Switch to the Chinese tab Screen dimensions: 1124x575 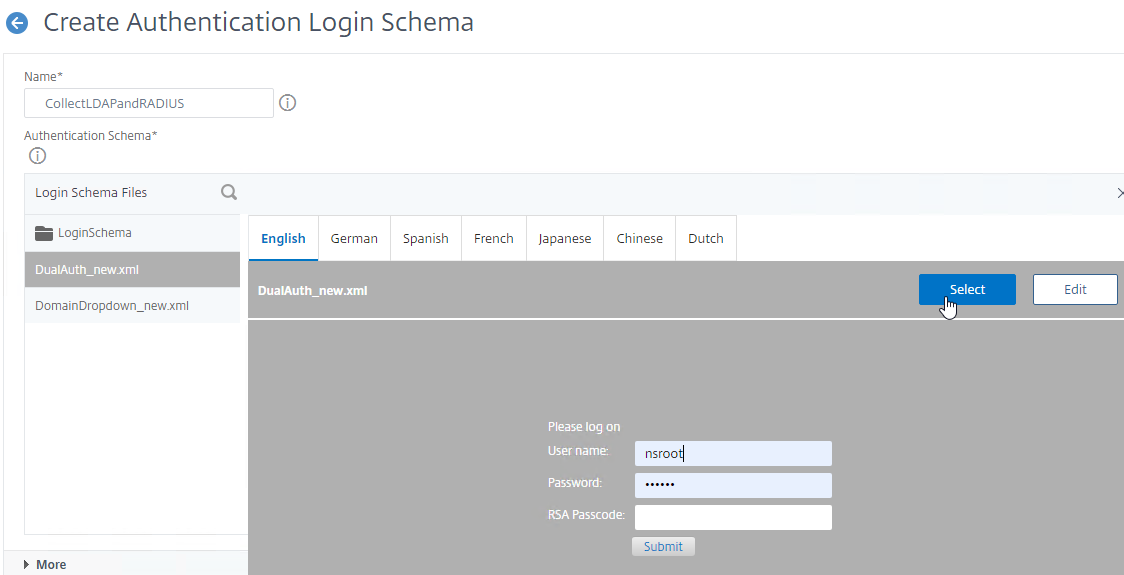639,239
